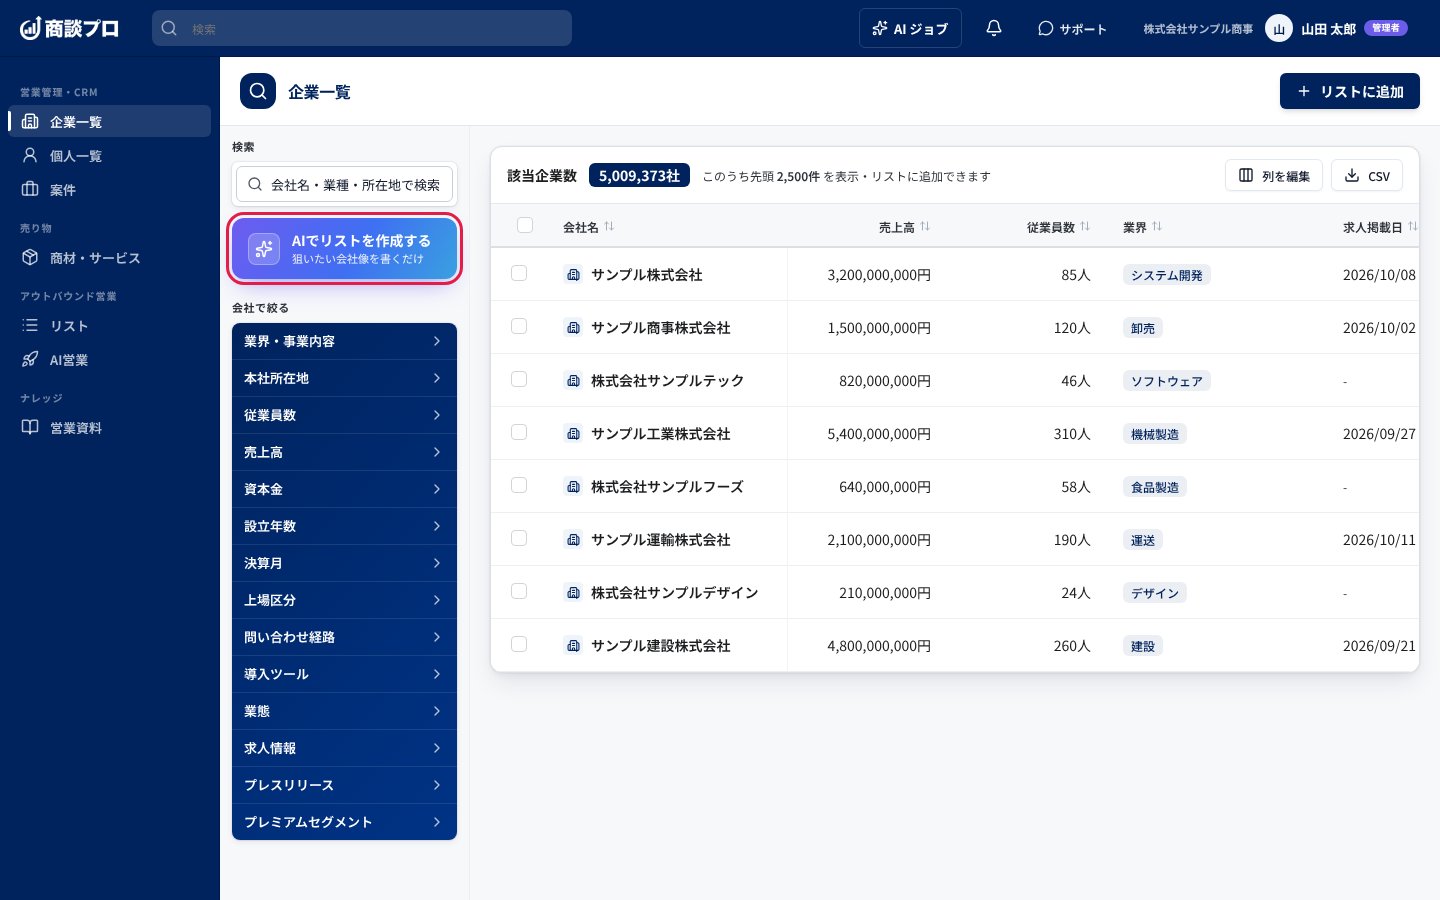Sort by 業界 column arrows
The image size is (1440, 900).
pyautogui.click(x=1157, y=226)
